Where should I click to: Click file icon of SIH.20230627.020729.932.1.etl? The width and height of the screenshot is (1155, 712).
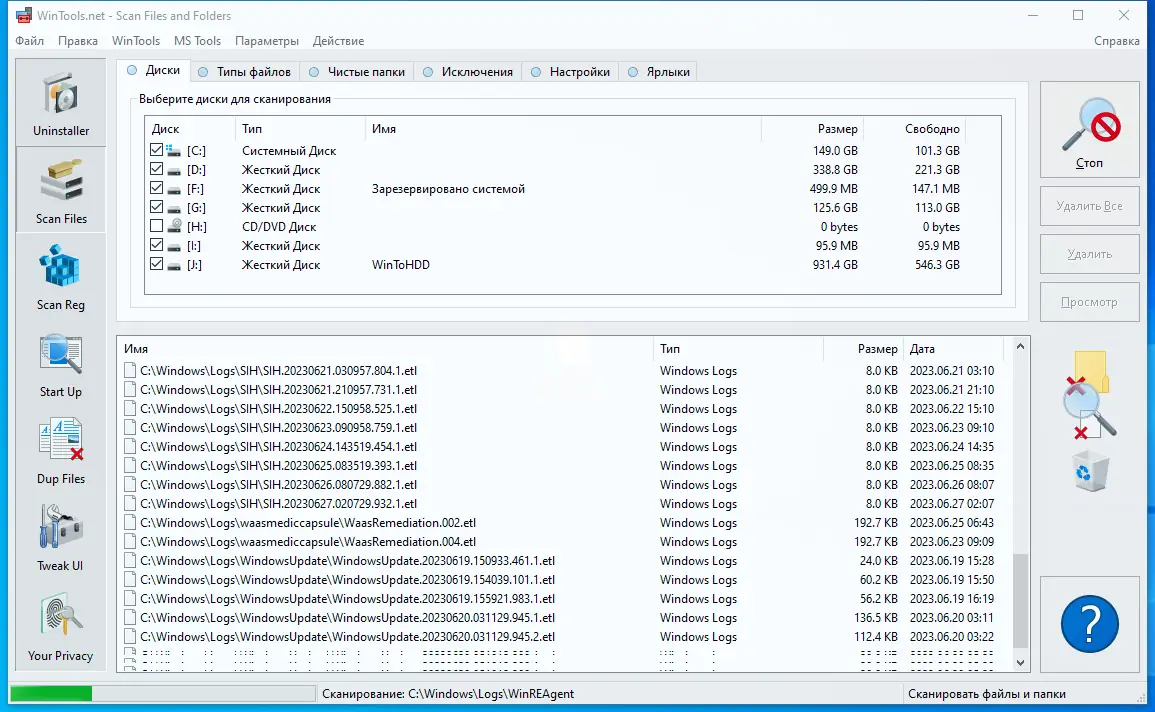pos(130,504)
